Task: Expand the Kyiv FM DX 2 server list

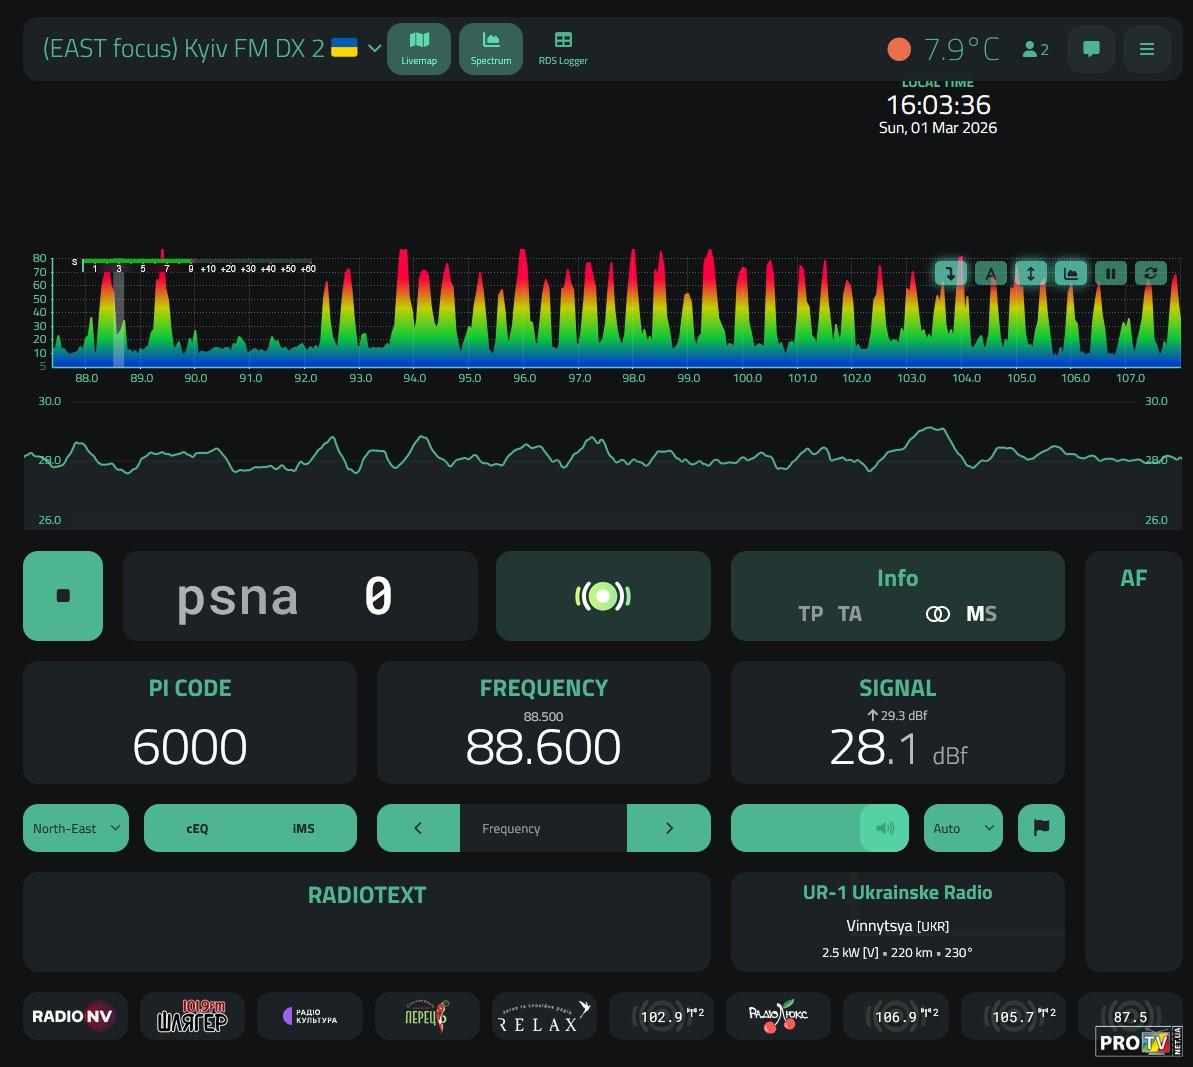Action: pos(375,48)
